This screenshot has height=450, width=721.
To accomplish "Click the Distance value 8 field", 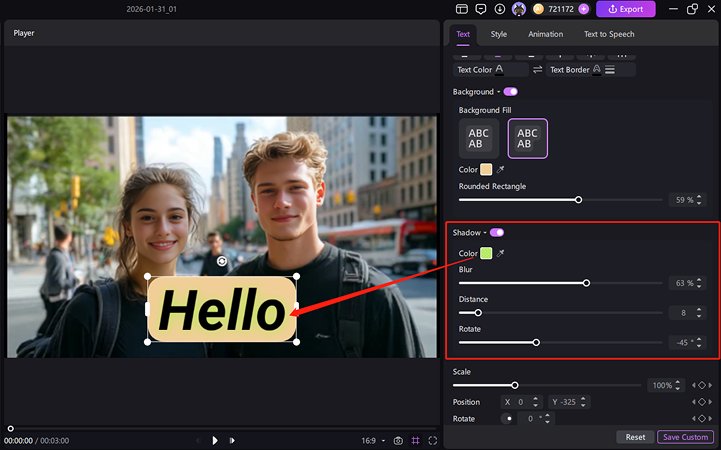I will (682, 313).
